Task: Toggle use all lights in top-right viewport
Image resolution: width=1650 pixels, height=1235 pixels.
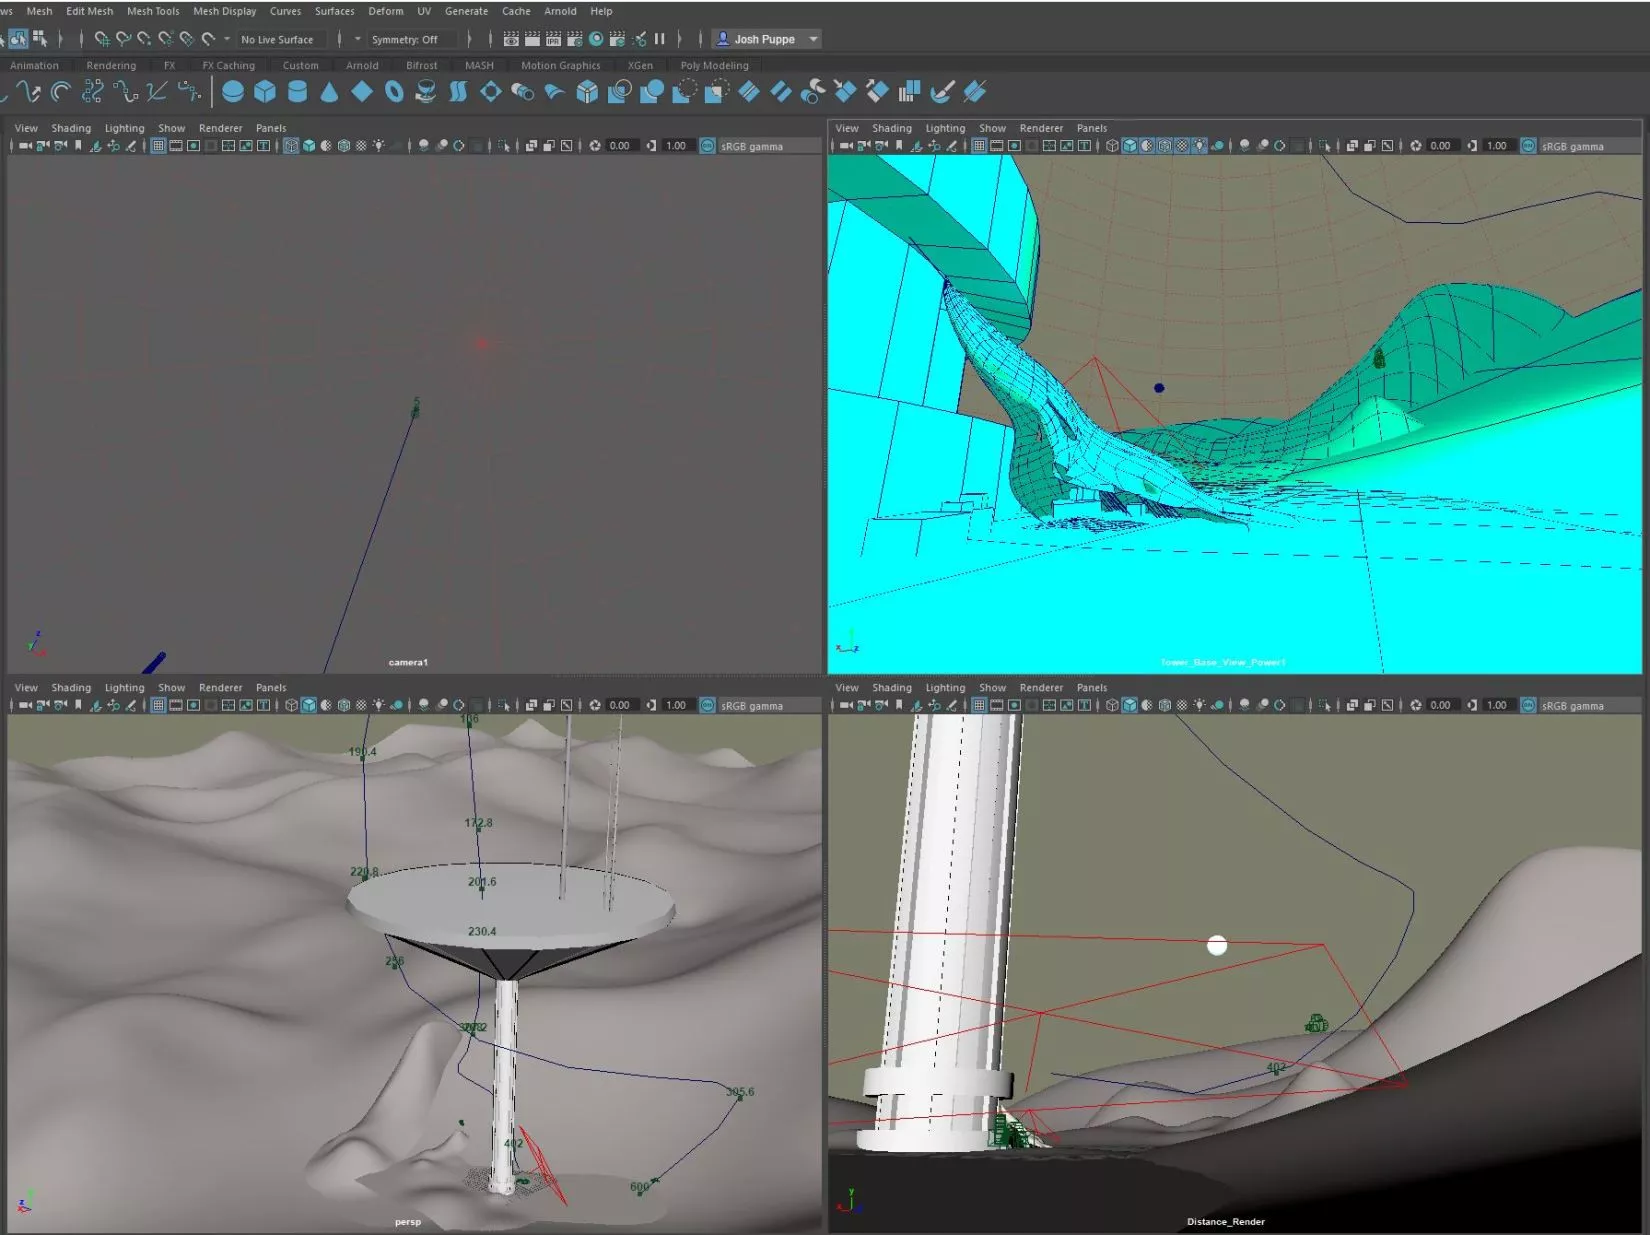Action: click(x=1199, y=146)
